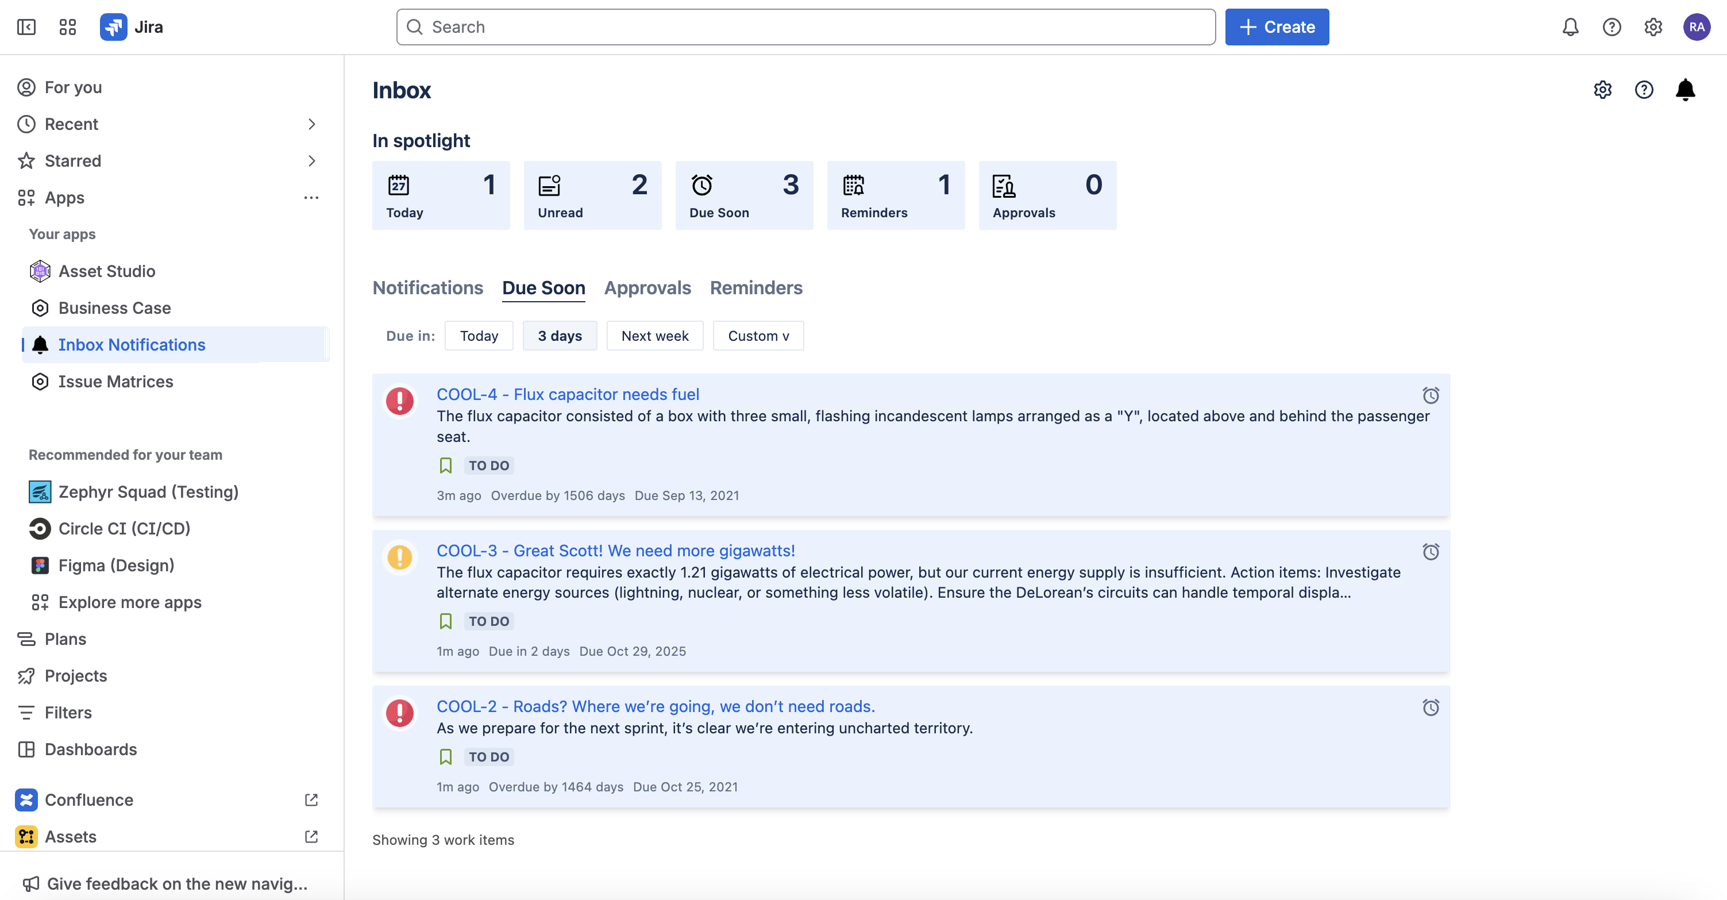The image size is (1727, 900).
Task: Open COOL-2 Roads issue link
Action: click(x=656, y=707)
